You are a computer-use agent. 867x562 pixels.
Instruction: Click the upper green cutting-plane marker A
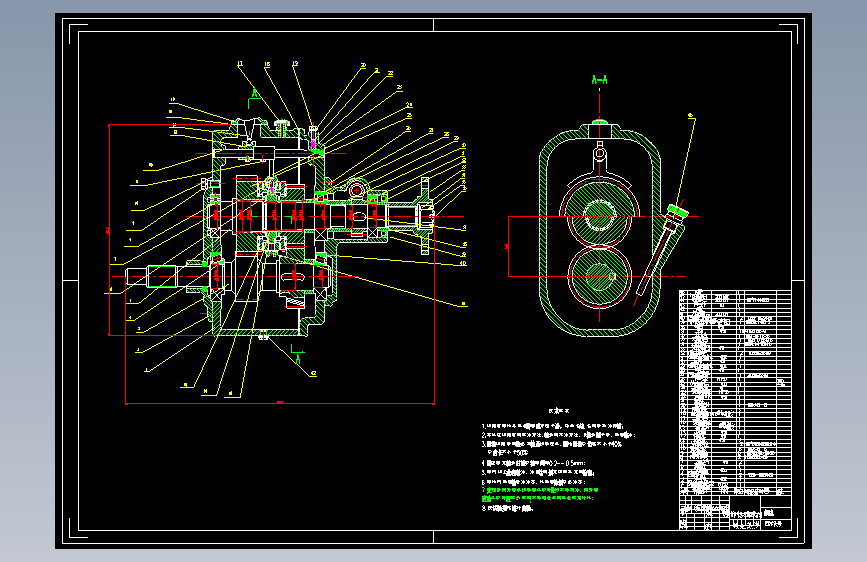254,96
